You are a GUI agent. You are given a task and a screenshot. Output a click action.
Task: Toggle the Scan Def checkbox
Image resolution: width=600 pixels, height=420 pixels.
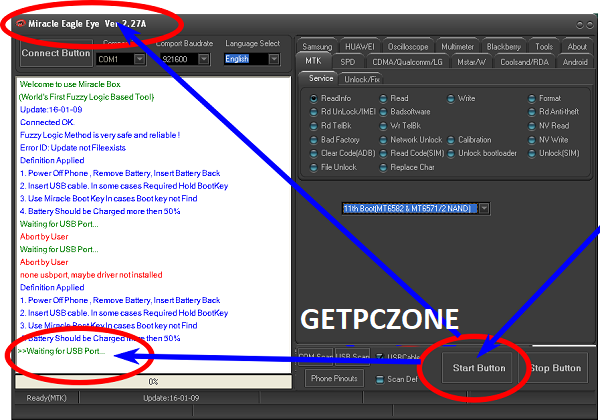click(x=379, y=379)
